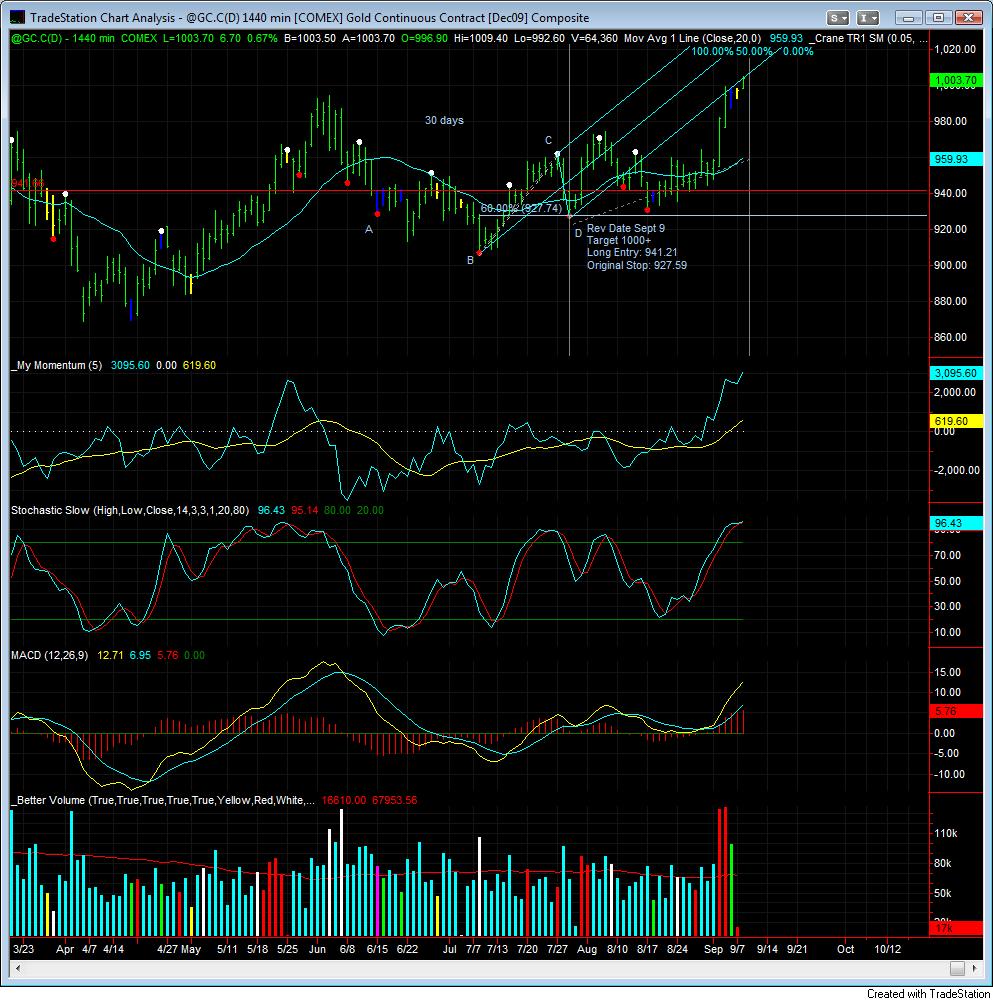The image size is (993, 1000).
Task: Click the horizontal scrollbar thumb
Action: pyautogui.click(x=957, y=968)
